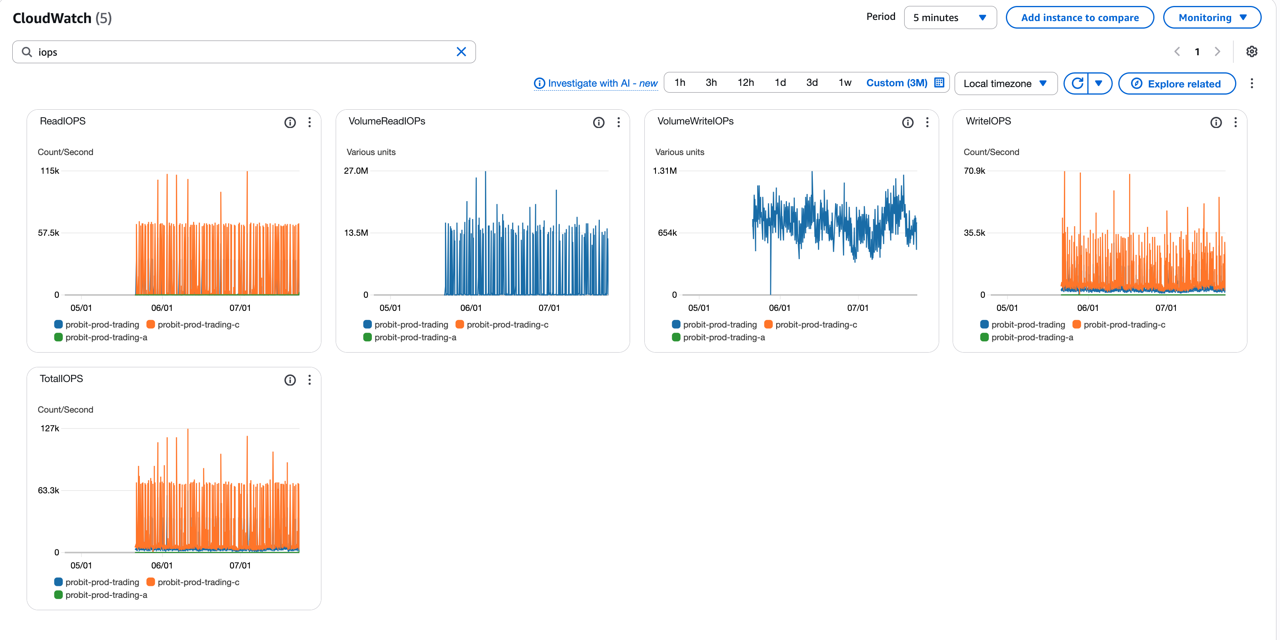This screenshot has width=1280, height=640.
Task: Open the CloudWatch settings gear icon
Action: point(1251,51)
